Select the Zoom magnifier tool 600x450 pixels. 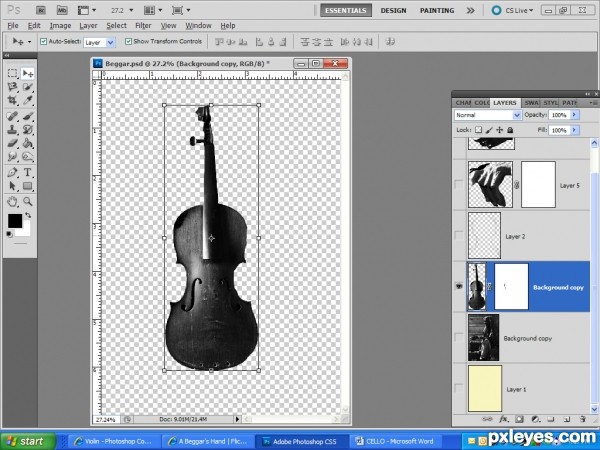(x=28, y=201)
